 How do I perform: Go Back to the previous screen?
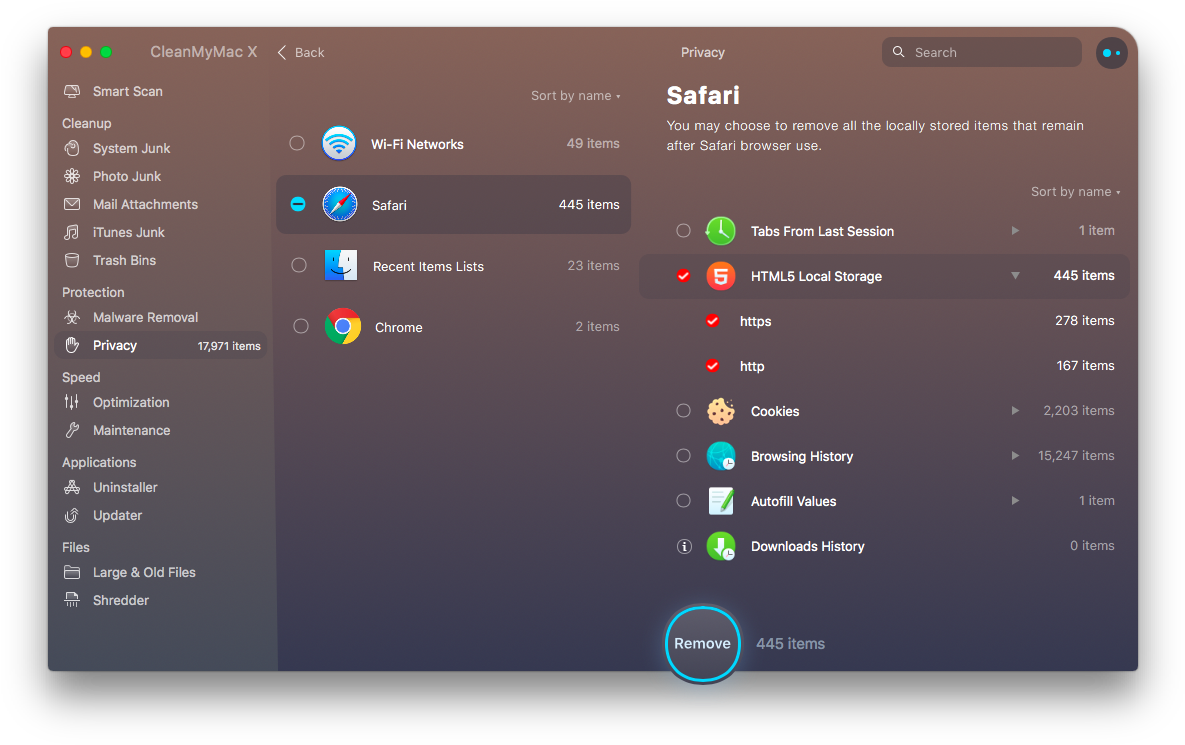301,52
